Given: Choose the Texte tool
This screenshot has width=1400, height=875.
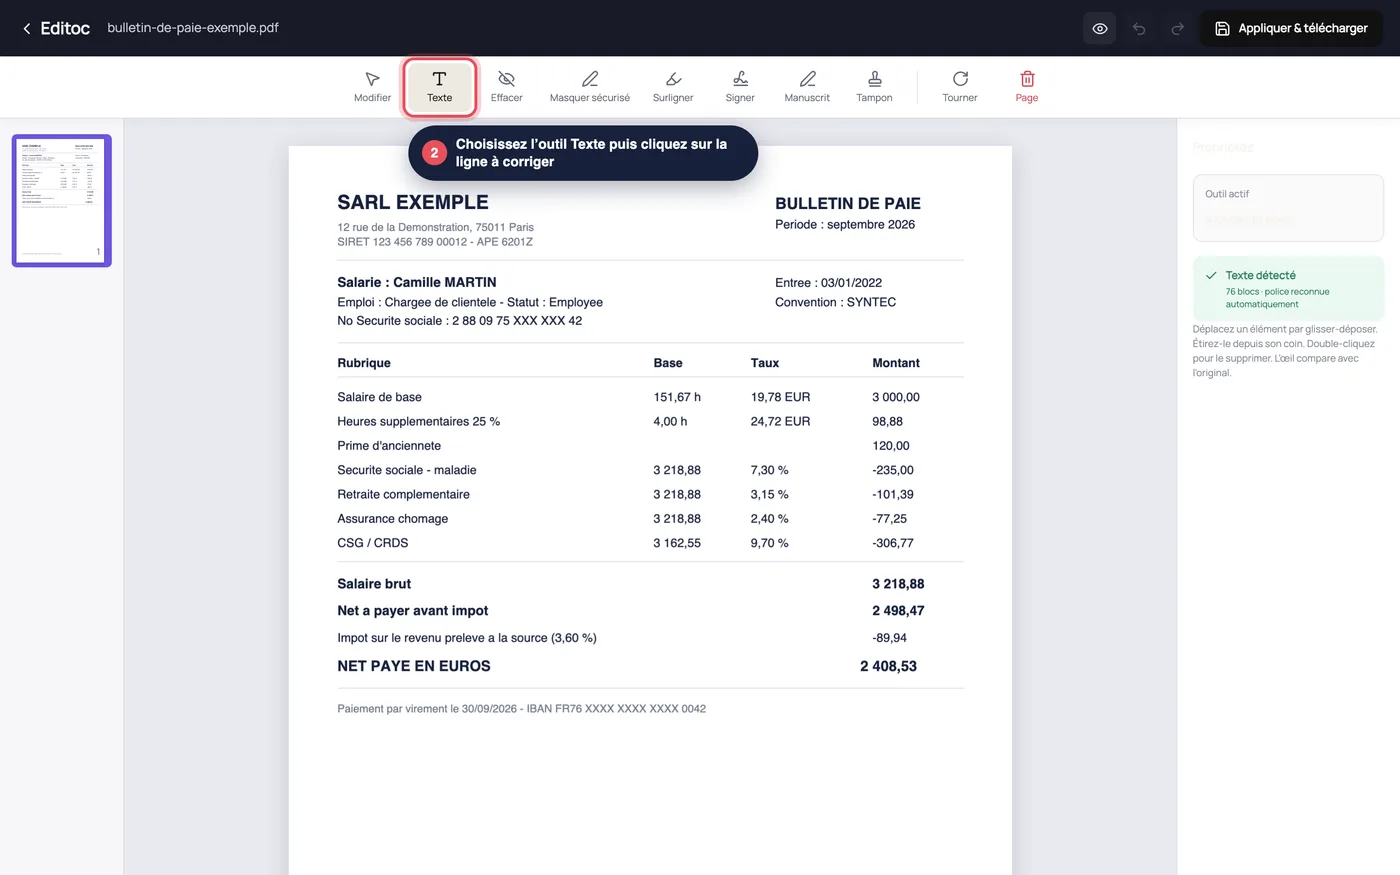Looking at the screenshot, I should pyautogui.click(x=439, y=87).
